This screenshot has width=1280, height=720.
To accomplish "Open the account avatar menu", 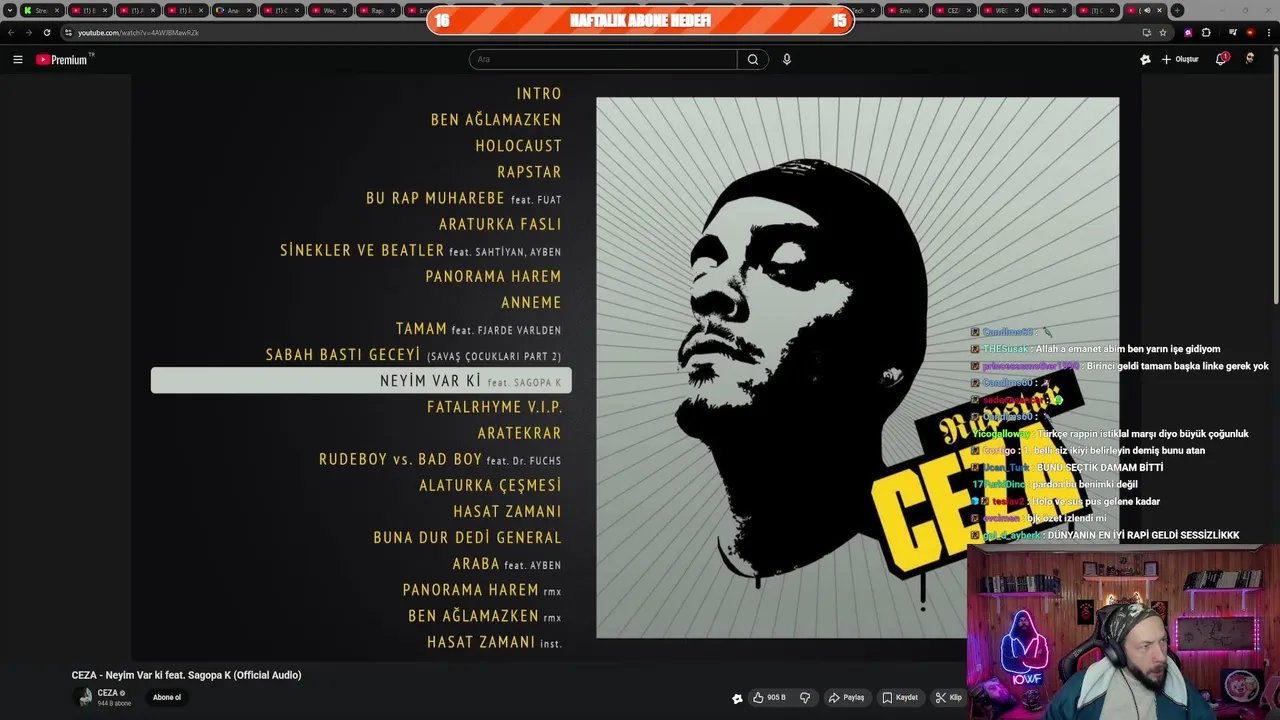I will pos(1250,59).
